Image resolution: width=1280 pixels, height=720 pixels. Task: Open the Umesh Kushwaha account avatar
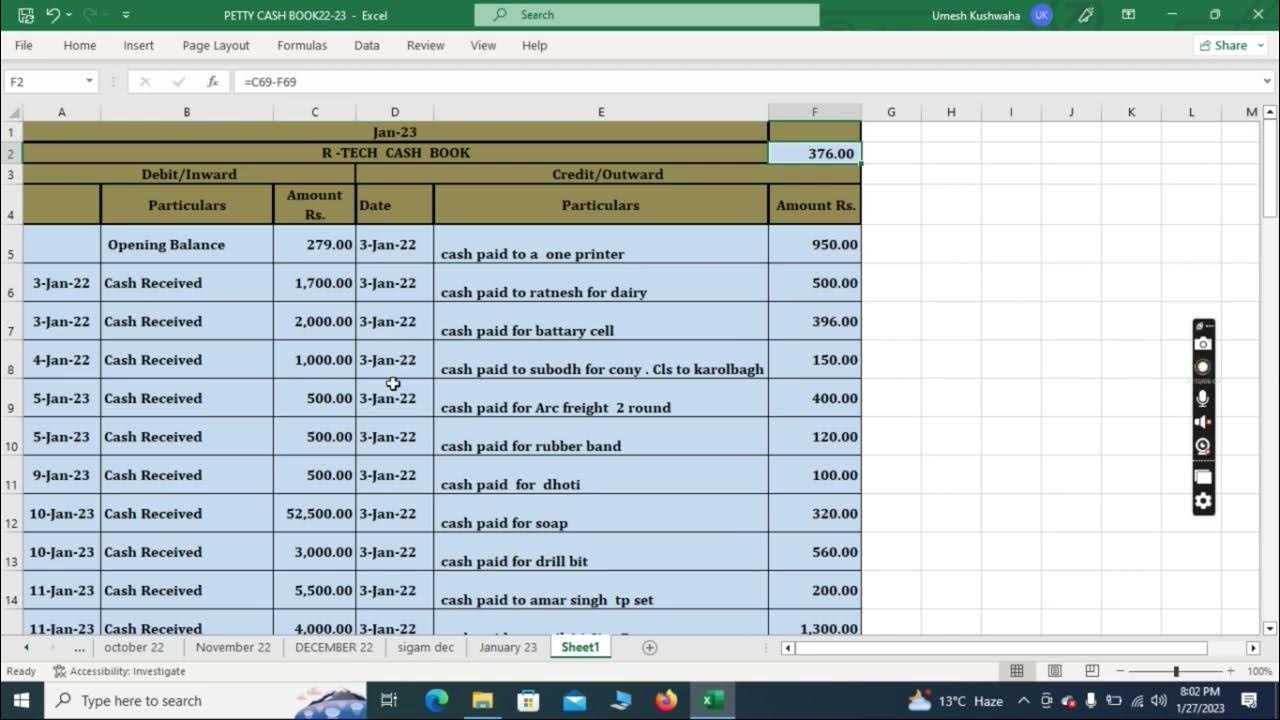click(1041, 15)
